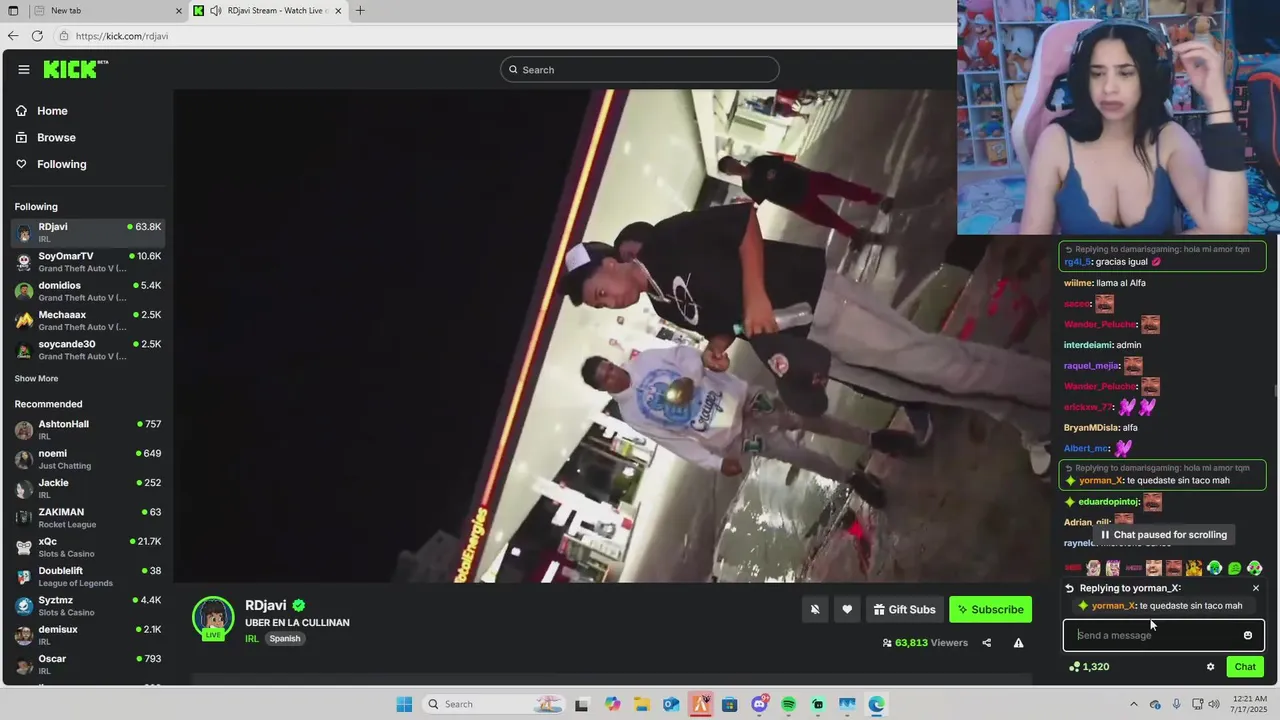This screenshot has width=1280, height=720.
Task: Open Microsoft Store from the taskbar
Action: (730, 704)
